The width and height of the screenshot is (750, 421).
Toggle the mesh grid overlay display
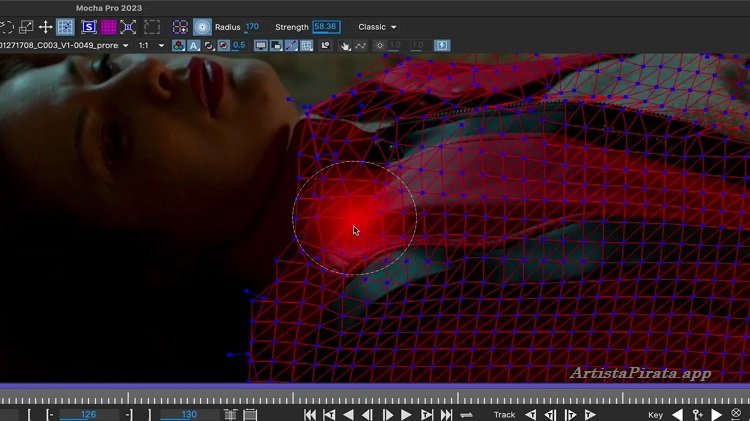click(307, 46)
